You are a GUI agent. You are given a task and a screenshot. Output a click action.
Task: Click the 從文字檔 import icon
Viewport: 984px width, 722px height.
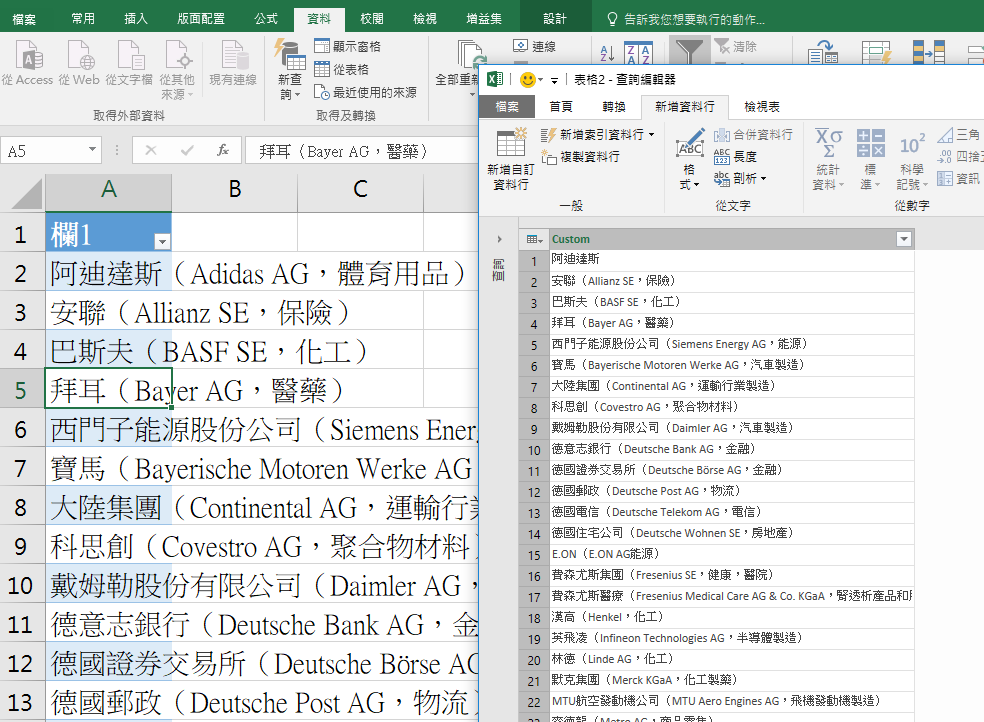click(x=129, y=63)
